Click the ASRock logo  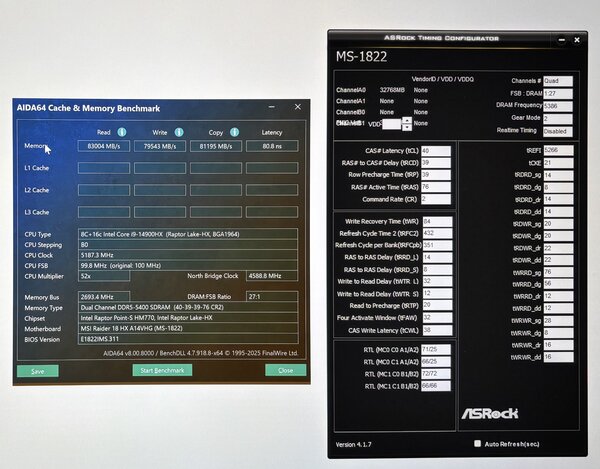click(489, 413)
